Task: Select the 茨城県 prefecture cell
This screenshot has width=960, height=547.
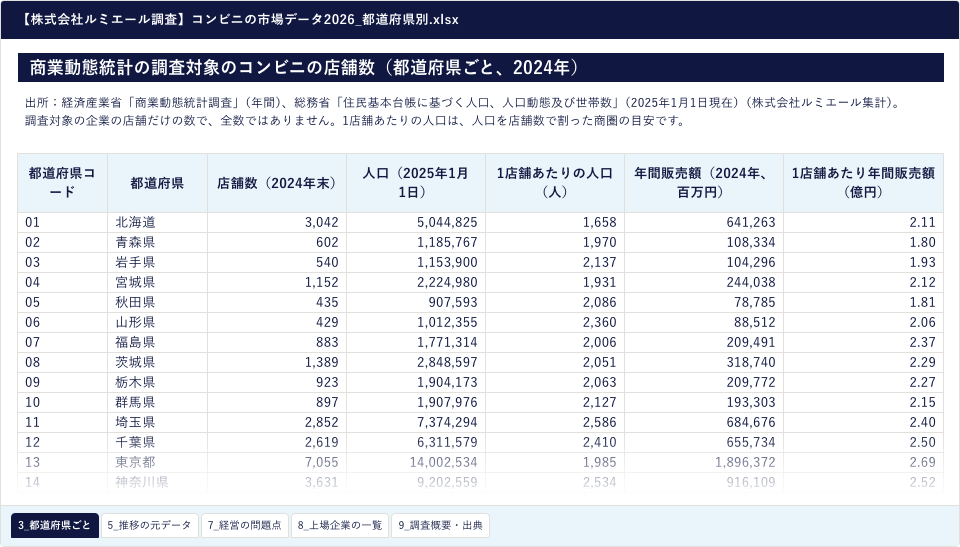Action: click(157, 363)
